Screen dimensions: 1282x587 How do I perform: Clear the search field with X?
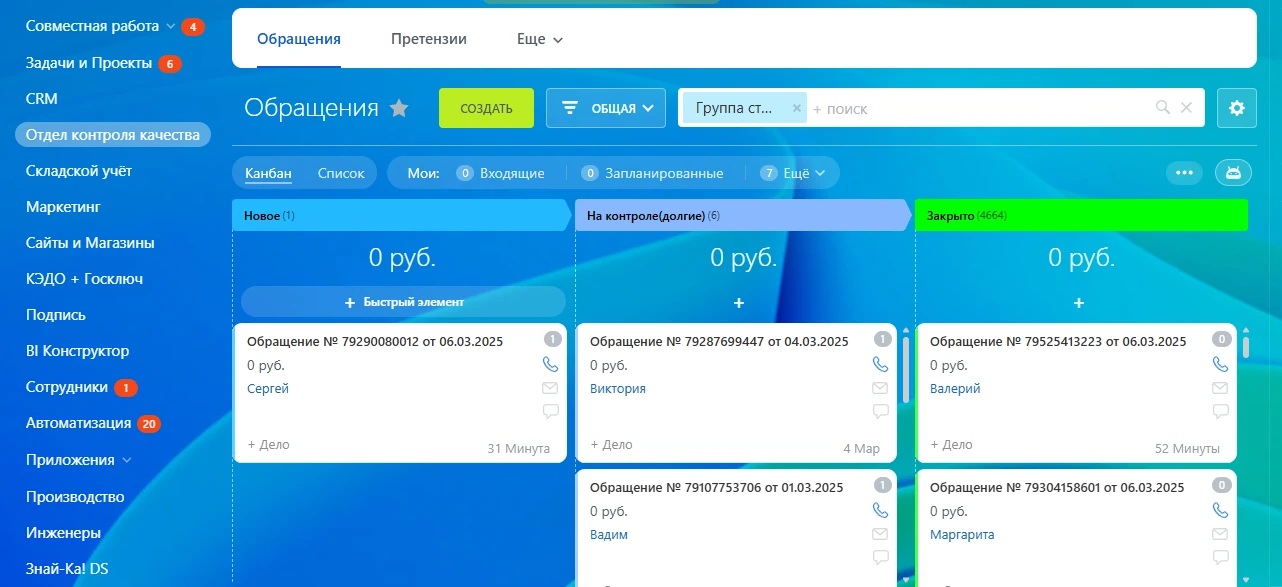coord(1186,108)
